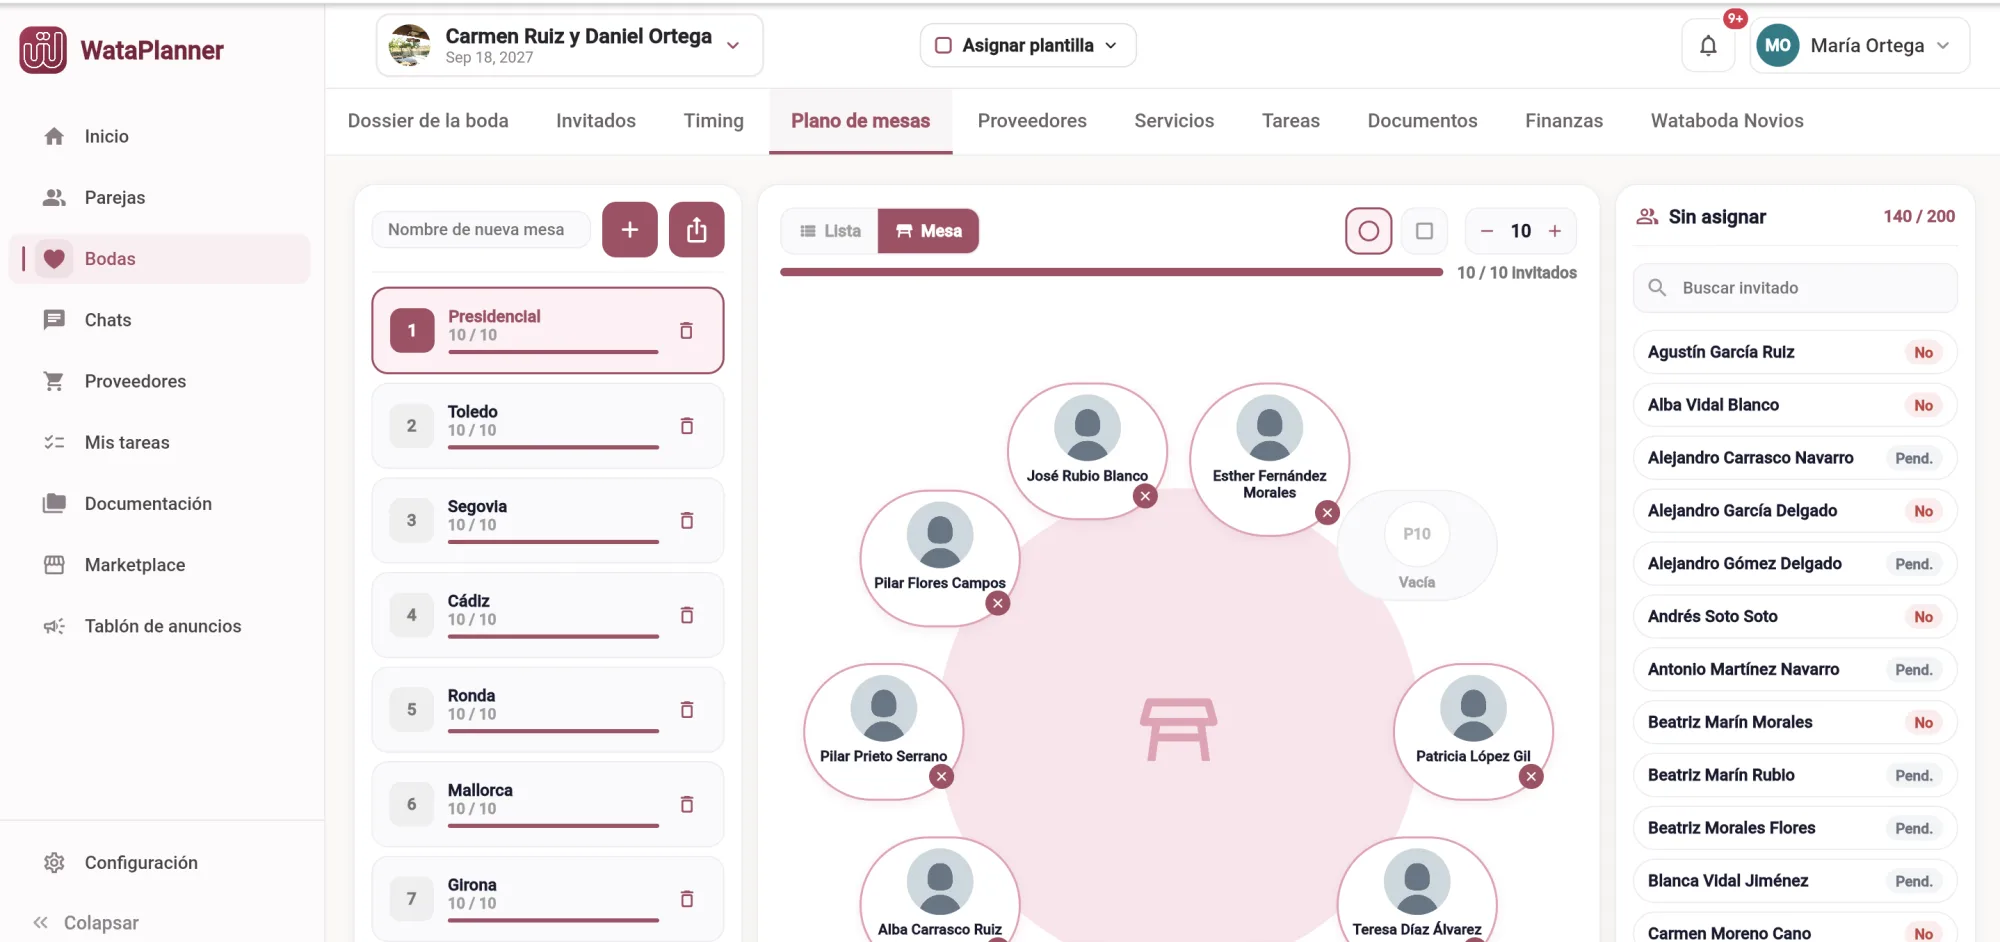
Task: Delete the Toledo table
Action: 687,426
